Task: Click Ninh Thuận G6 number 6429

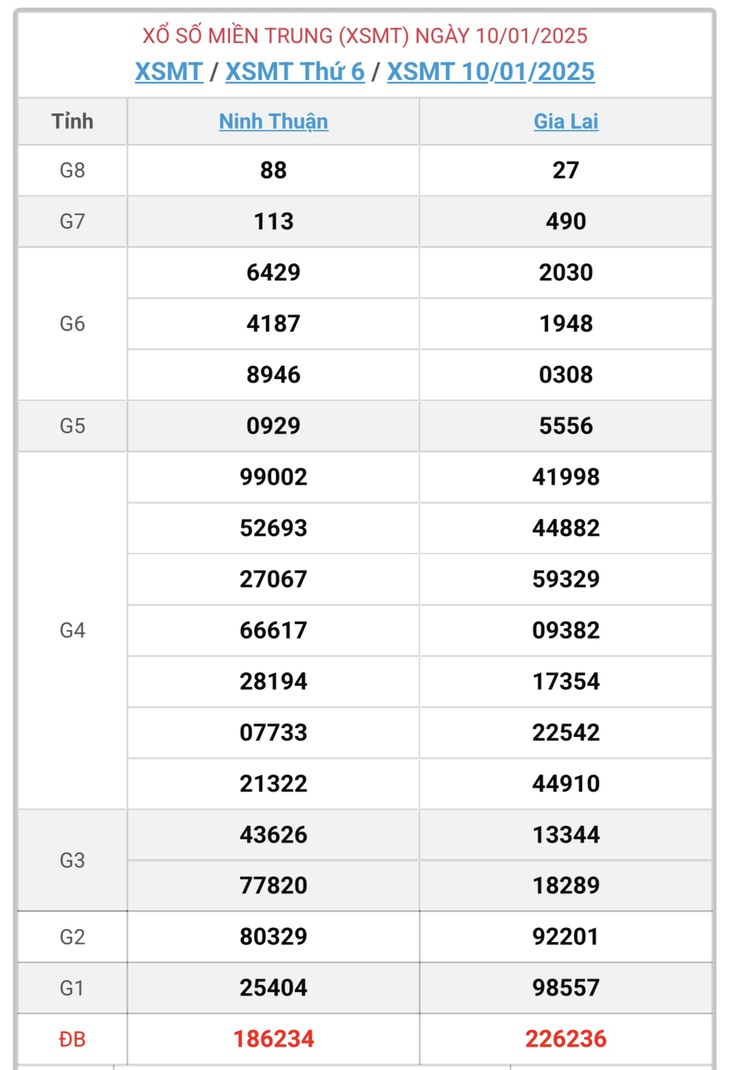Action: pyautogui.click(x=274, y=272)
